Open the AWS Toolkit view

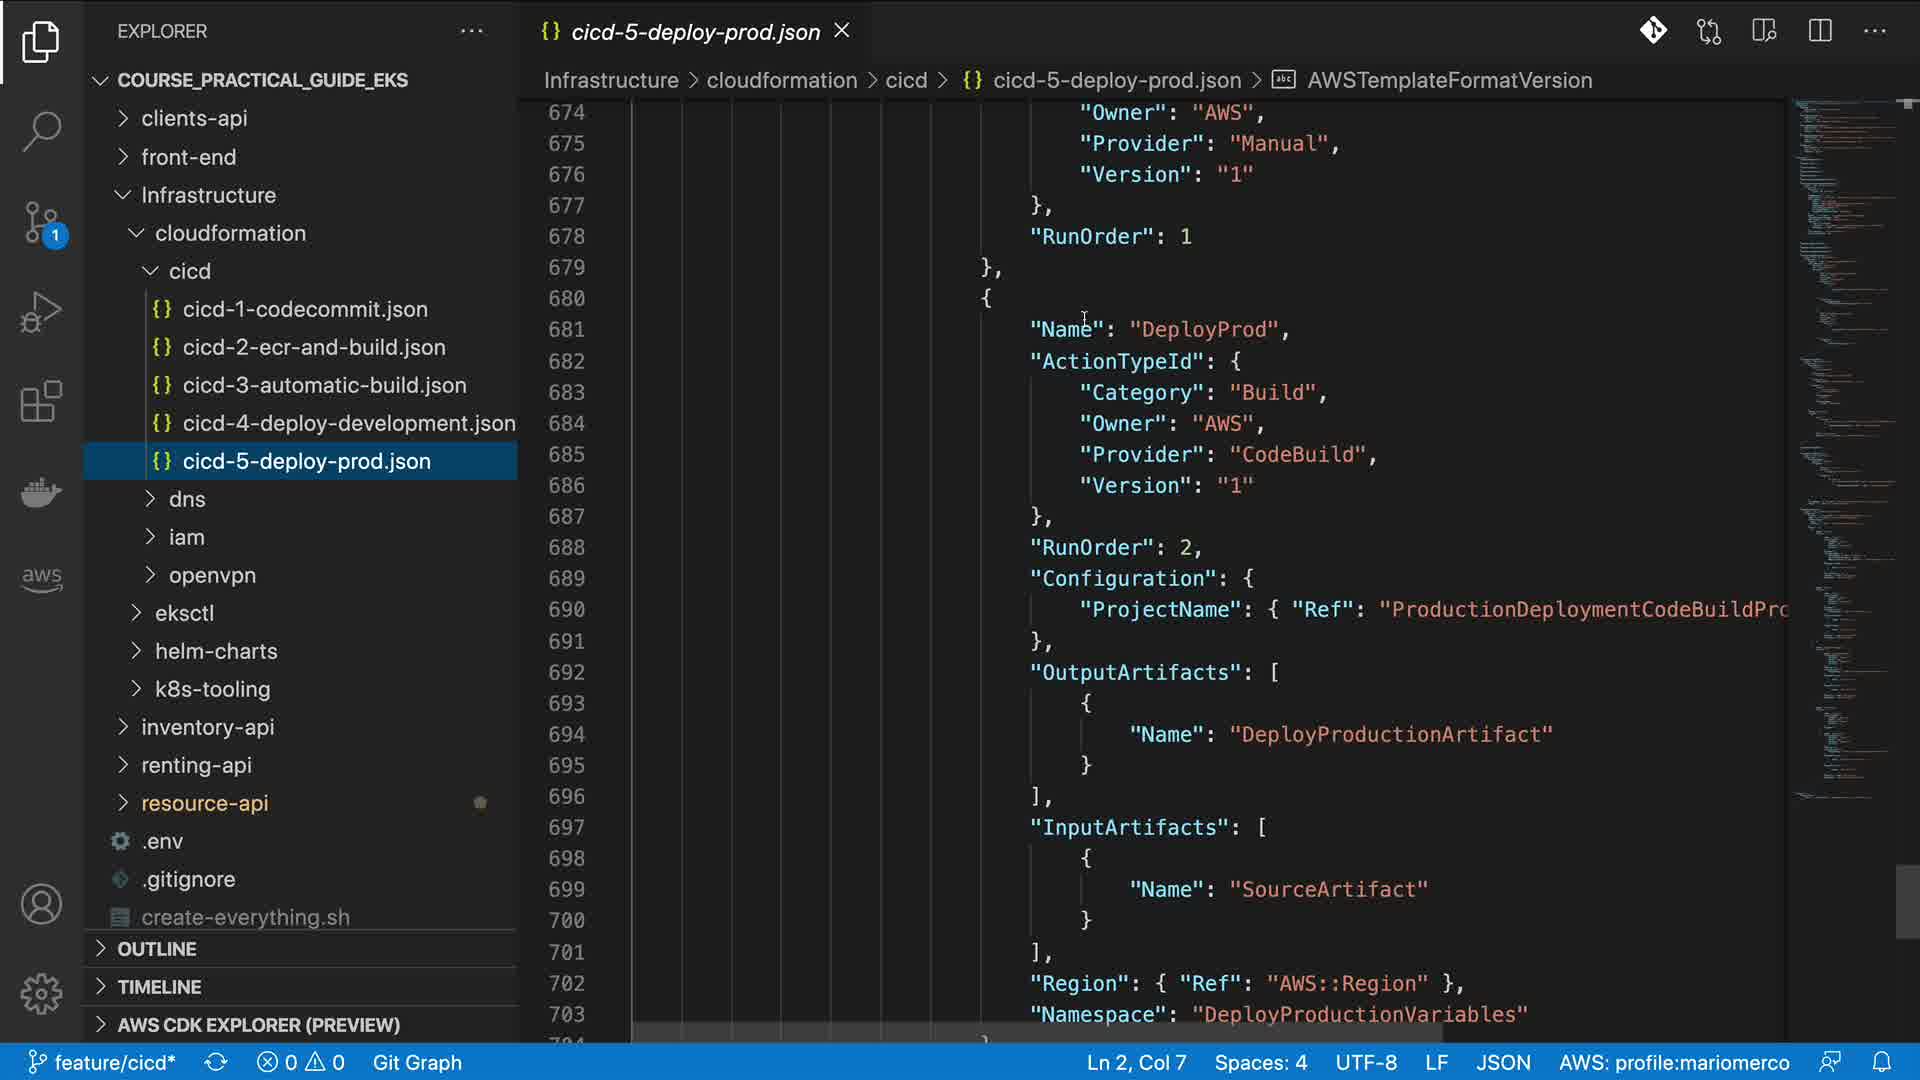pyautogui.click(x=41, y=578)
